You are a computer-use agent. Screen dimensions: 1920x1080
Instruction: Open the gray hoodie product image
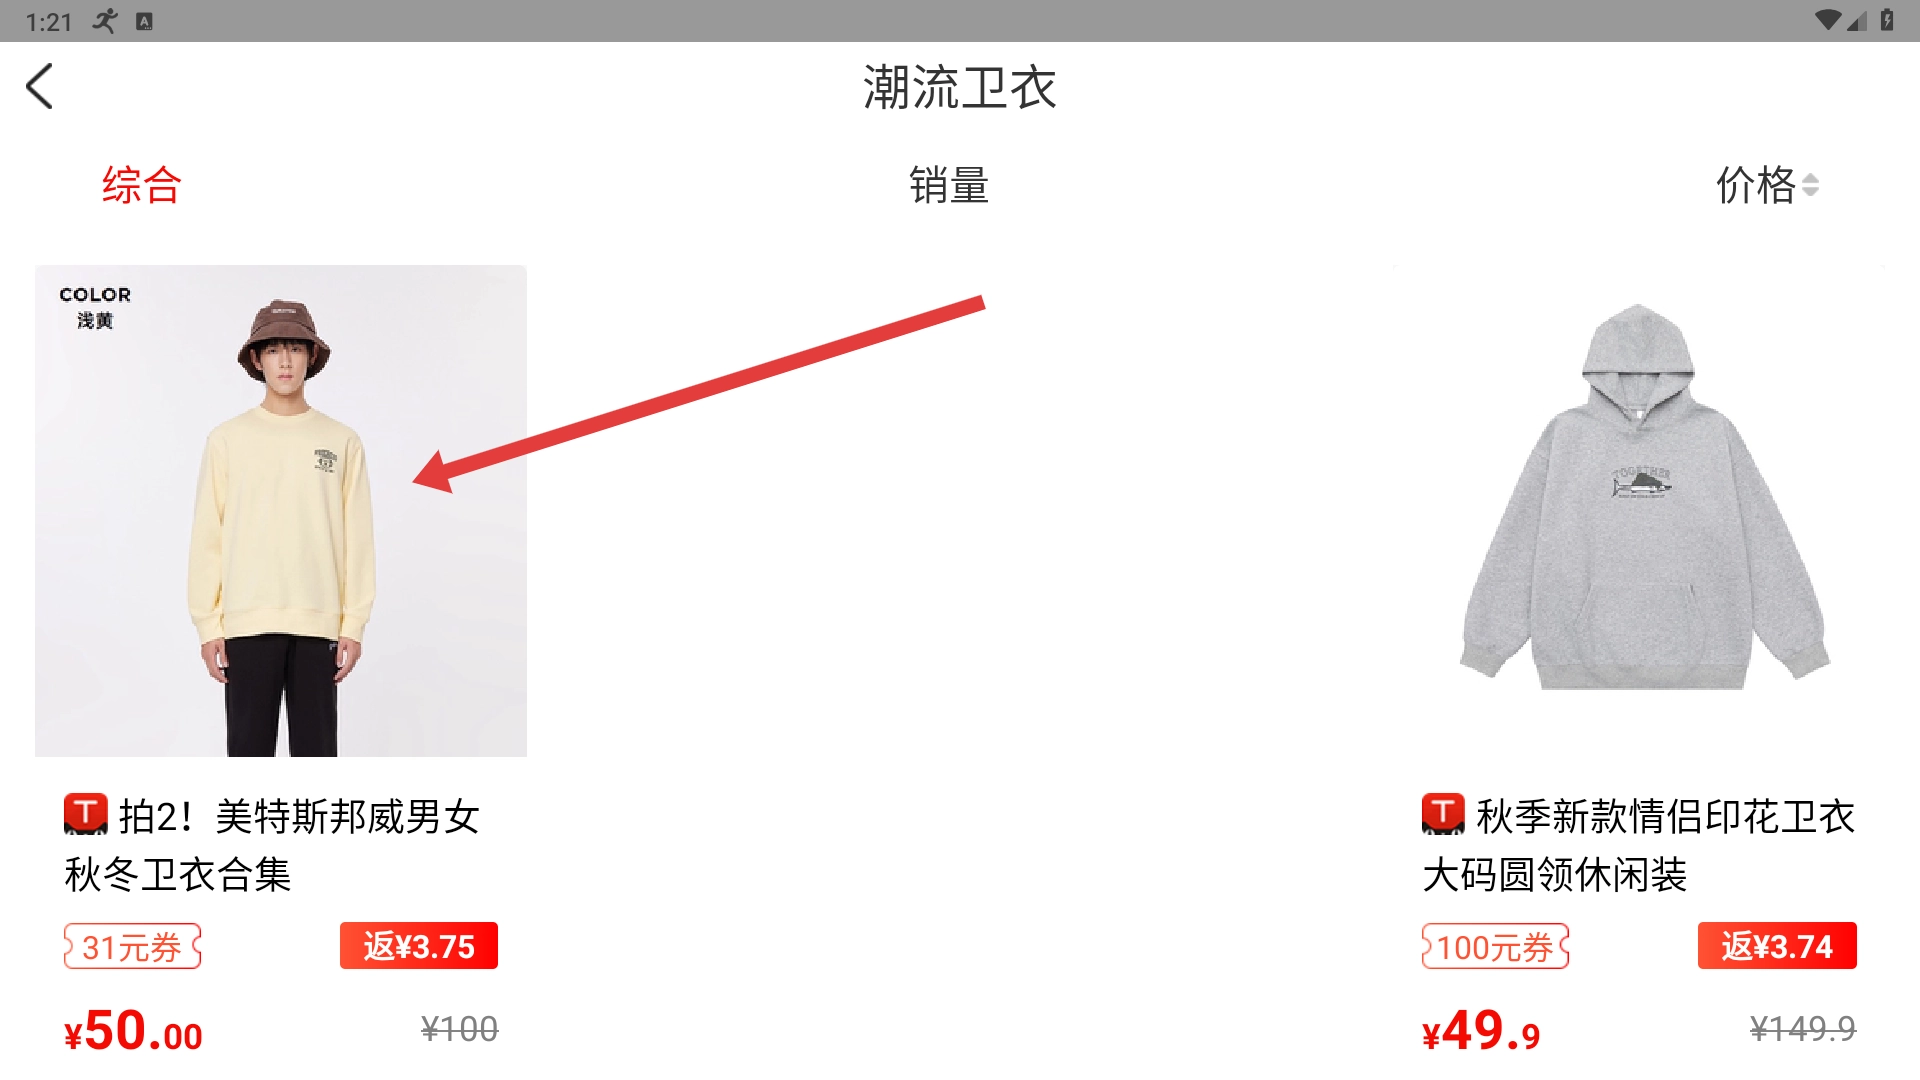(x=1639, y=511)
